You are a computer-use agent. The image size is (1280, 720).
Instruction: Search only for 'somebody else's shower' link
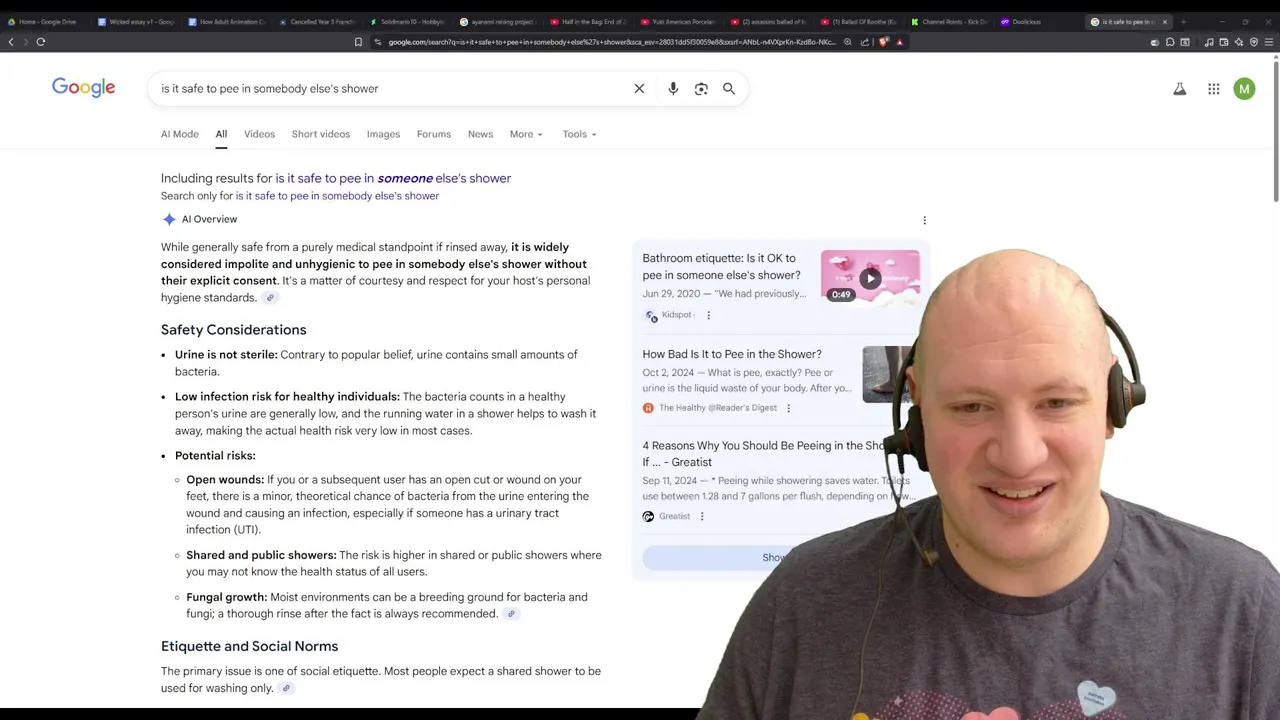pos(337,196)
